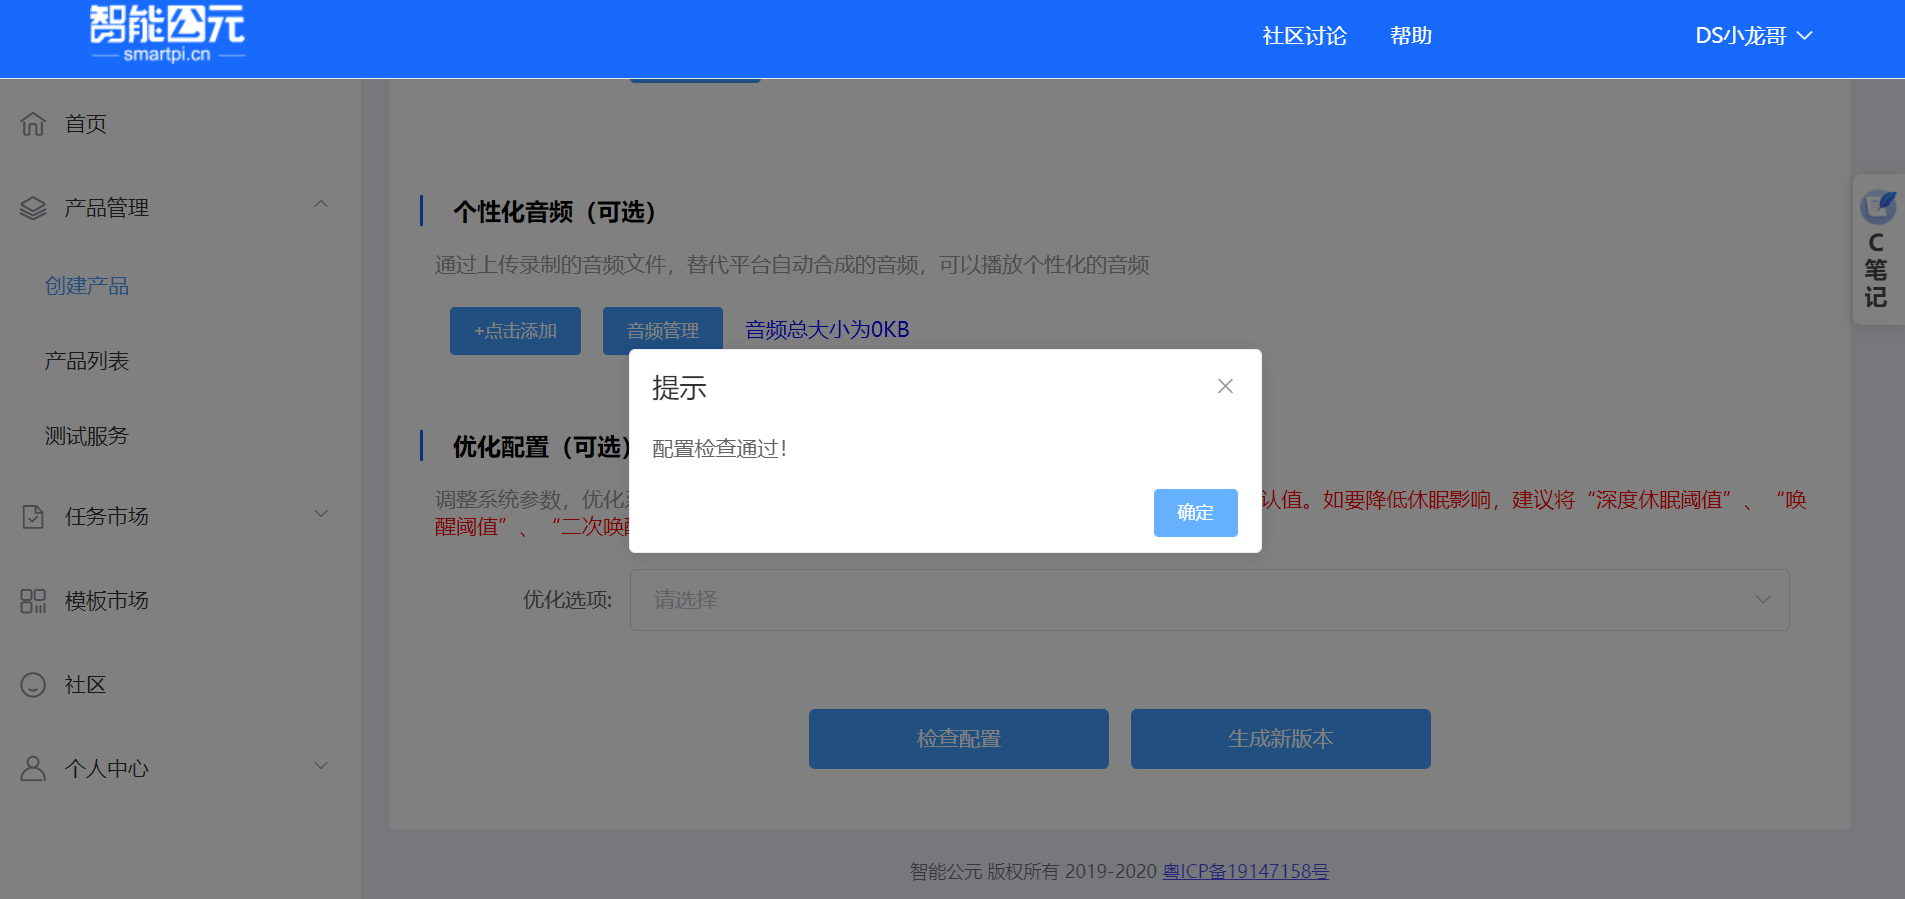Image resolution: width=1905 pixels, height=899 pixels.
Task: Click the 智能公元 smartpi.cn logo
Action: coord(167,35)
